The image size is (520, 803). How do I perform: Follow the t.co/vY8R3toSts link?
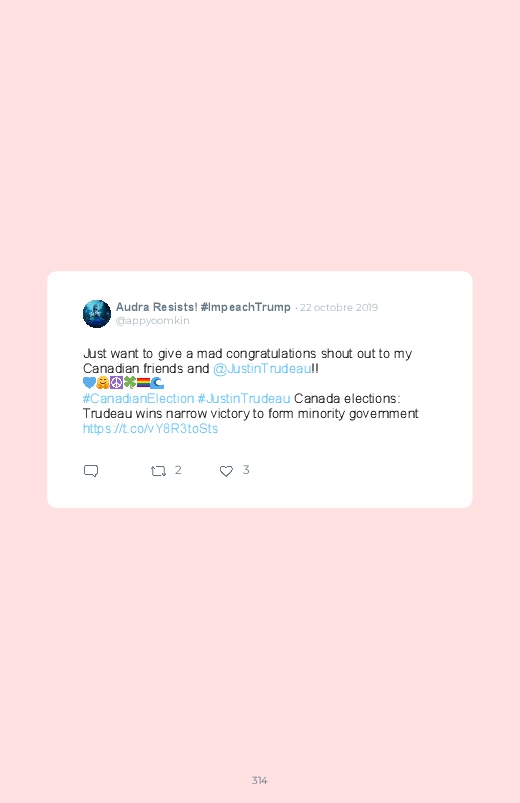click(x=151, y=429)
